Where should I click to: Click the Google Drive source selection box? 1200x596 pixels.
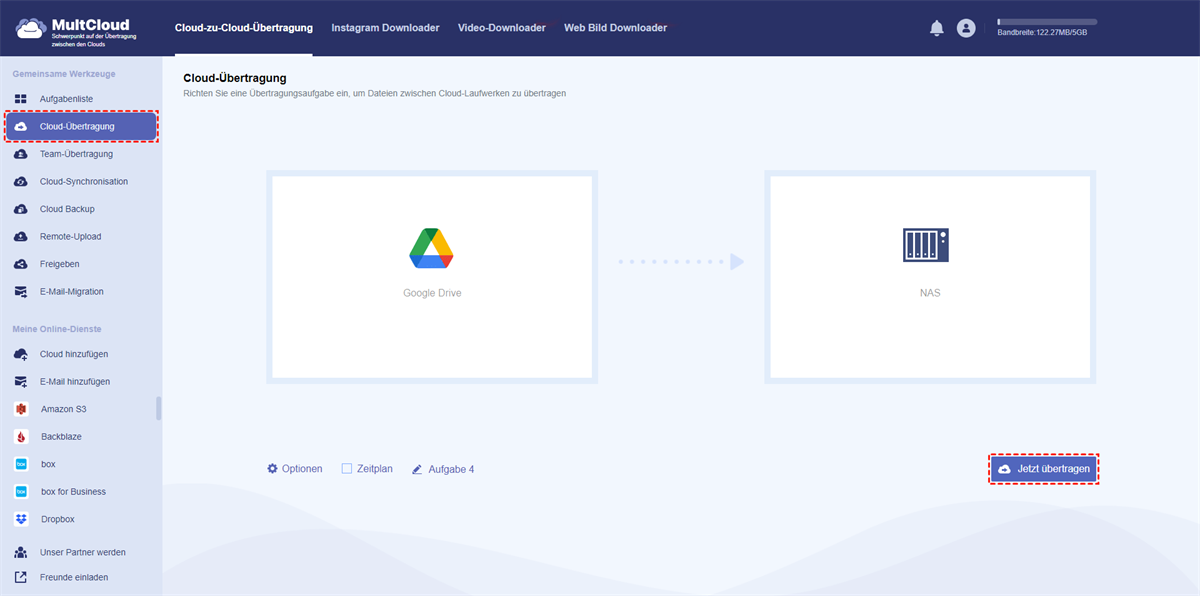tap(432, 277)
